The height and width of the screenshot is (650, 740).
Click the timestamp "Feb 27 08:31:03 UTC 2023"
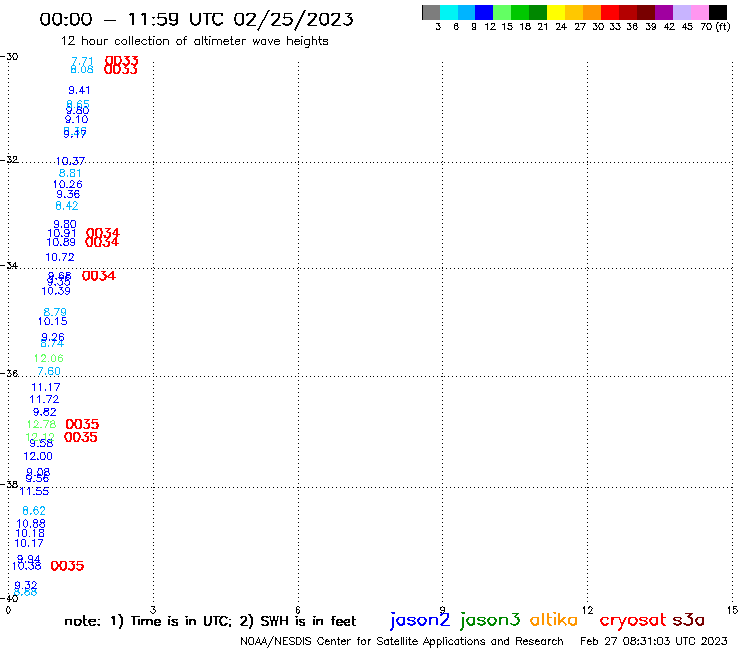[654, 641]
